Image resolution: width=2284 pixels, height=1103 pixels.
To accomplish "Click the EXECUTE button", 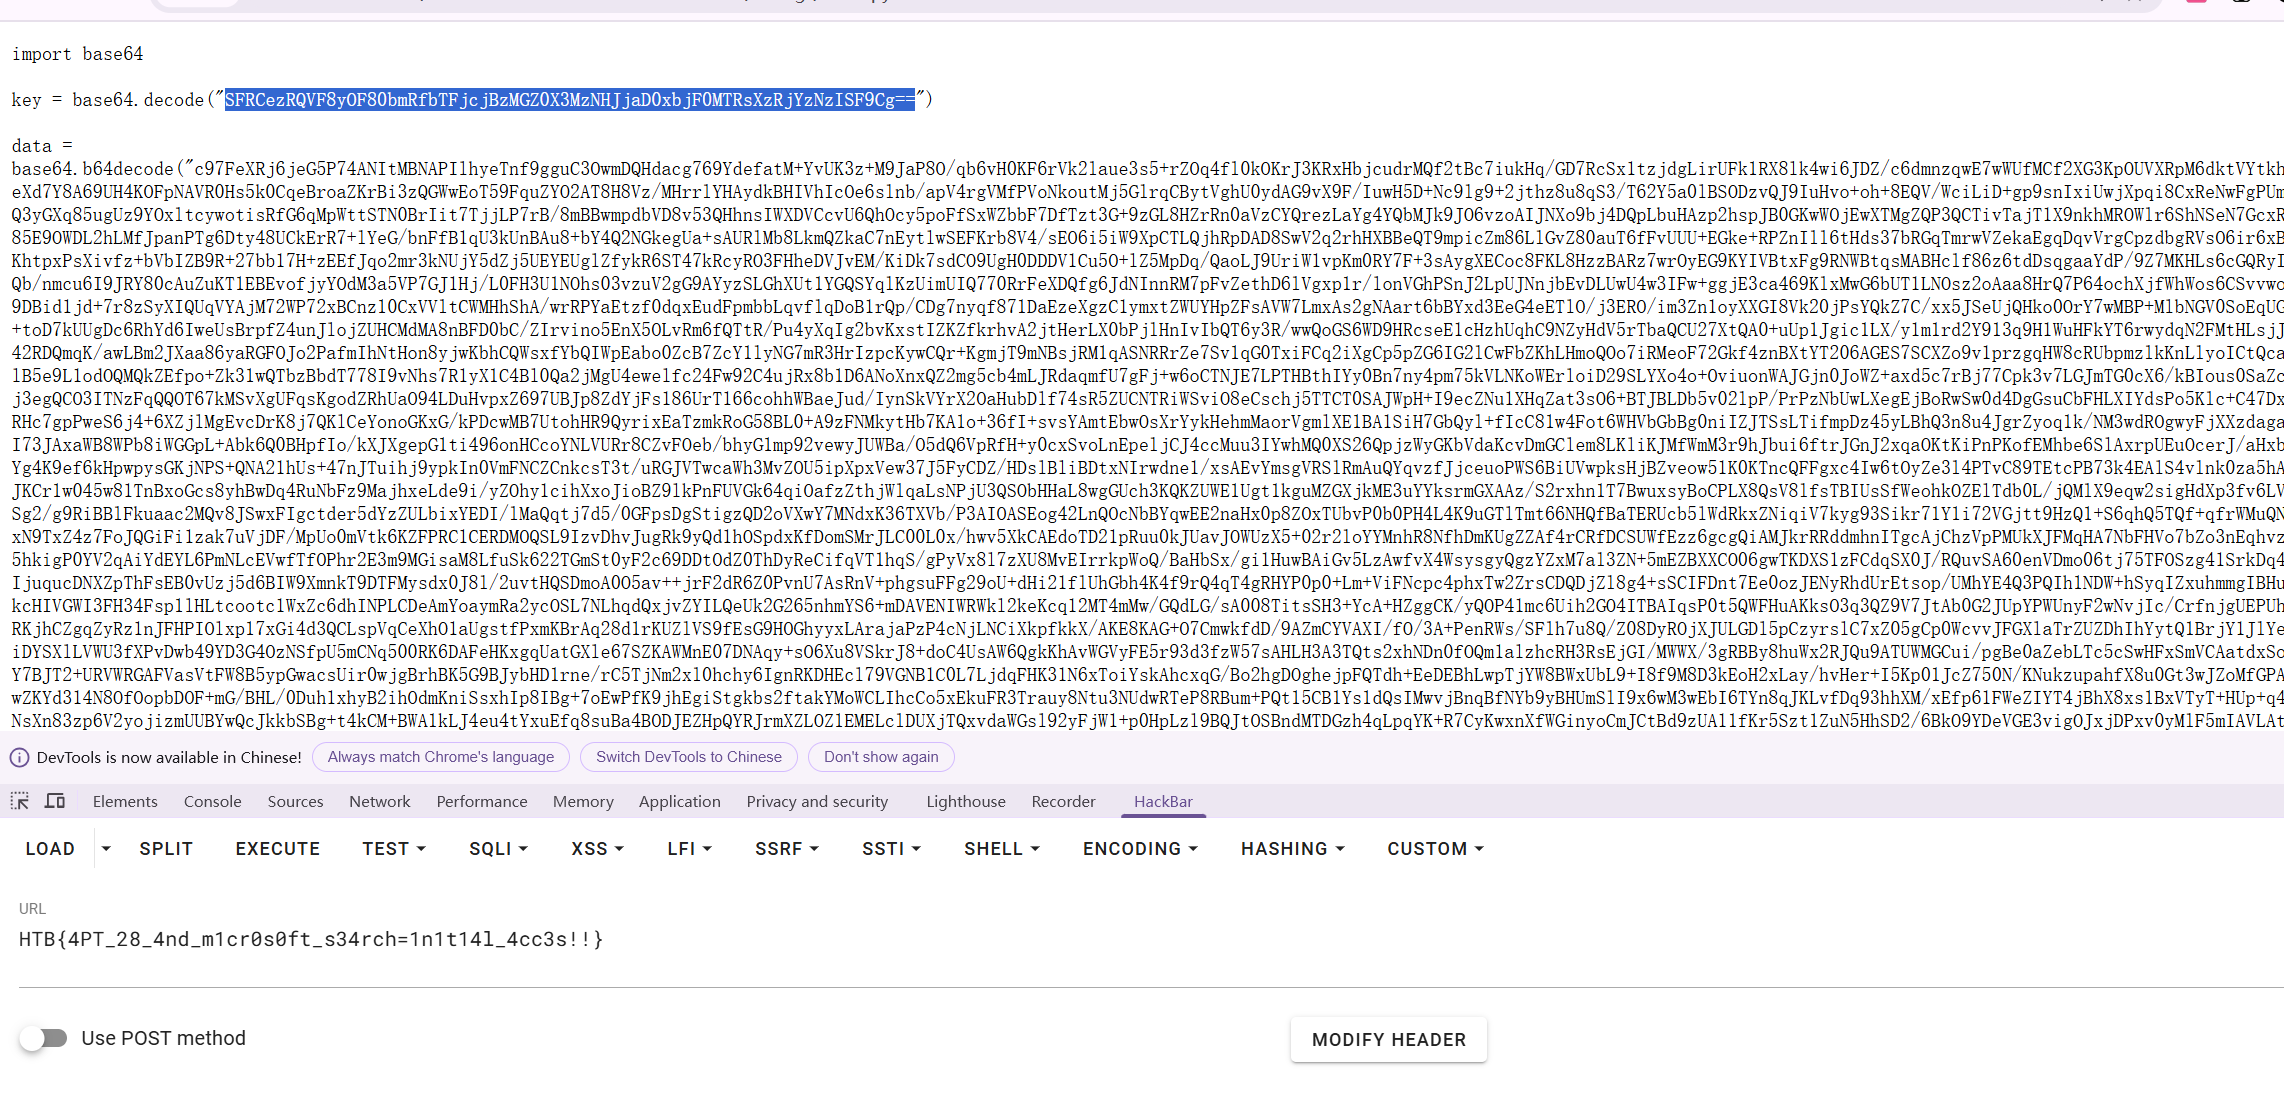I will click(278, 849).
